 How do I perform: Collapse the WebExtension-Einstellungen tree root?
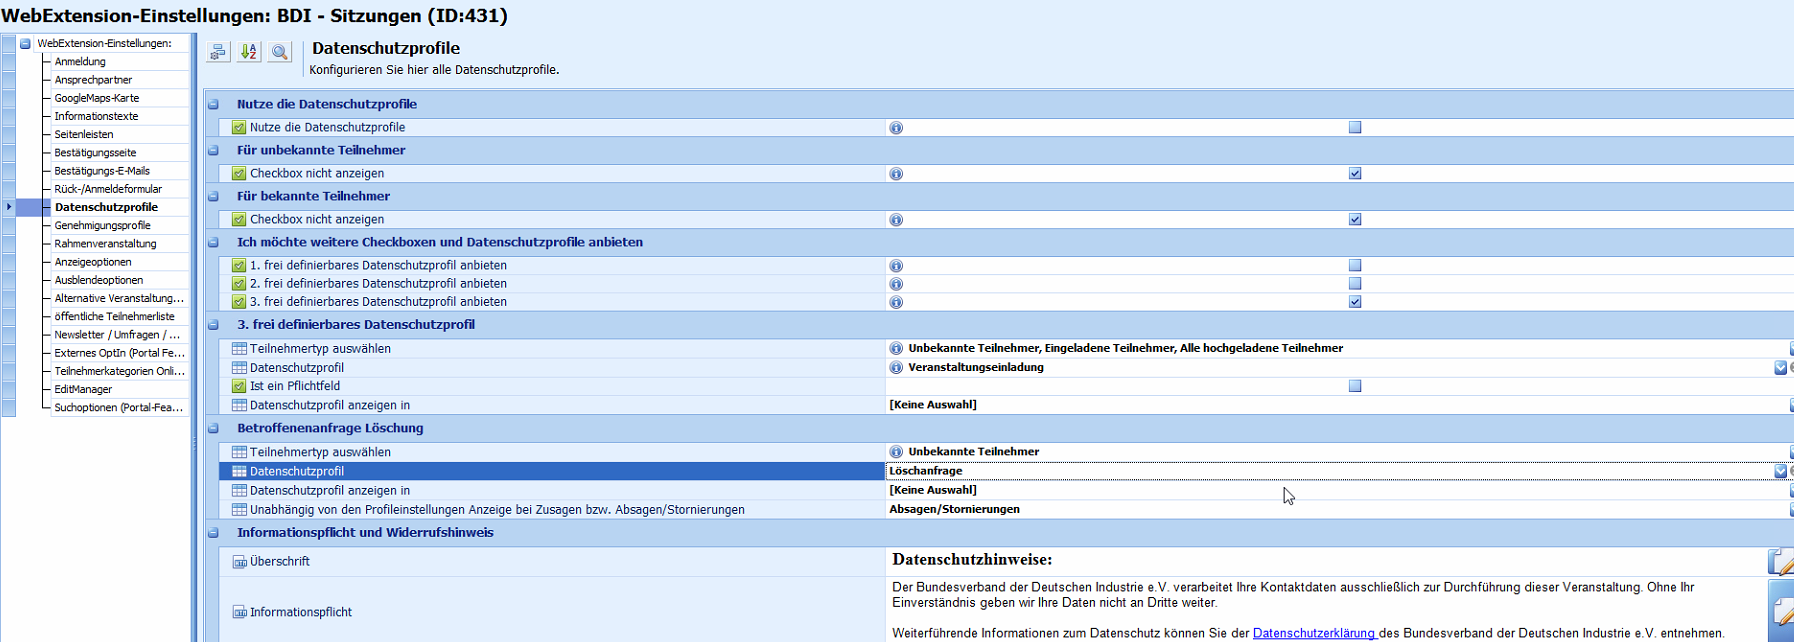point(25,44)
